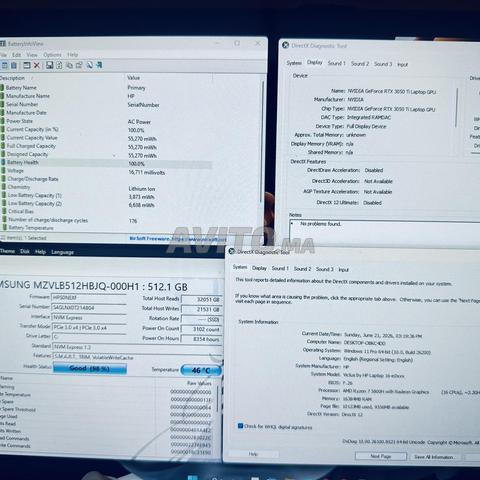The image size is (480, 480).
Task: Click the exit icon at end of BatteryInfoView toolbar
Action: tap(99, 65)
